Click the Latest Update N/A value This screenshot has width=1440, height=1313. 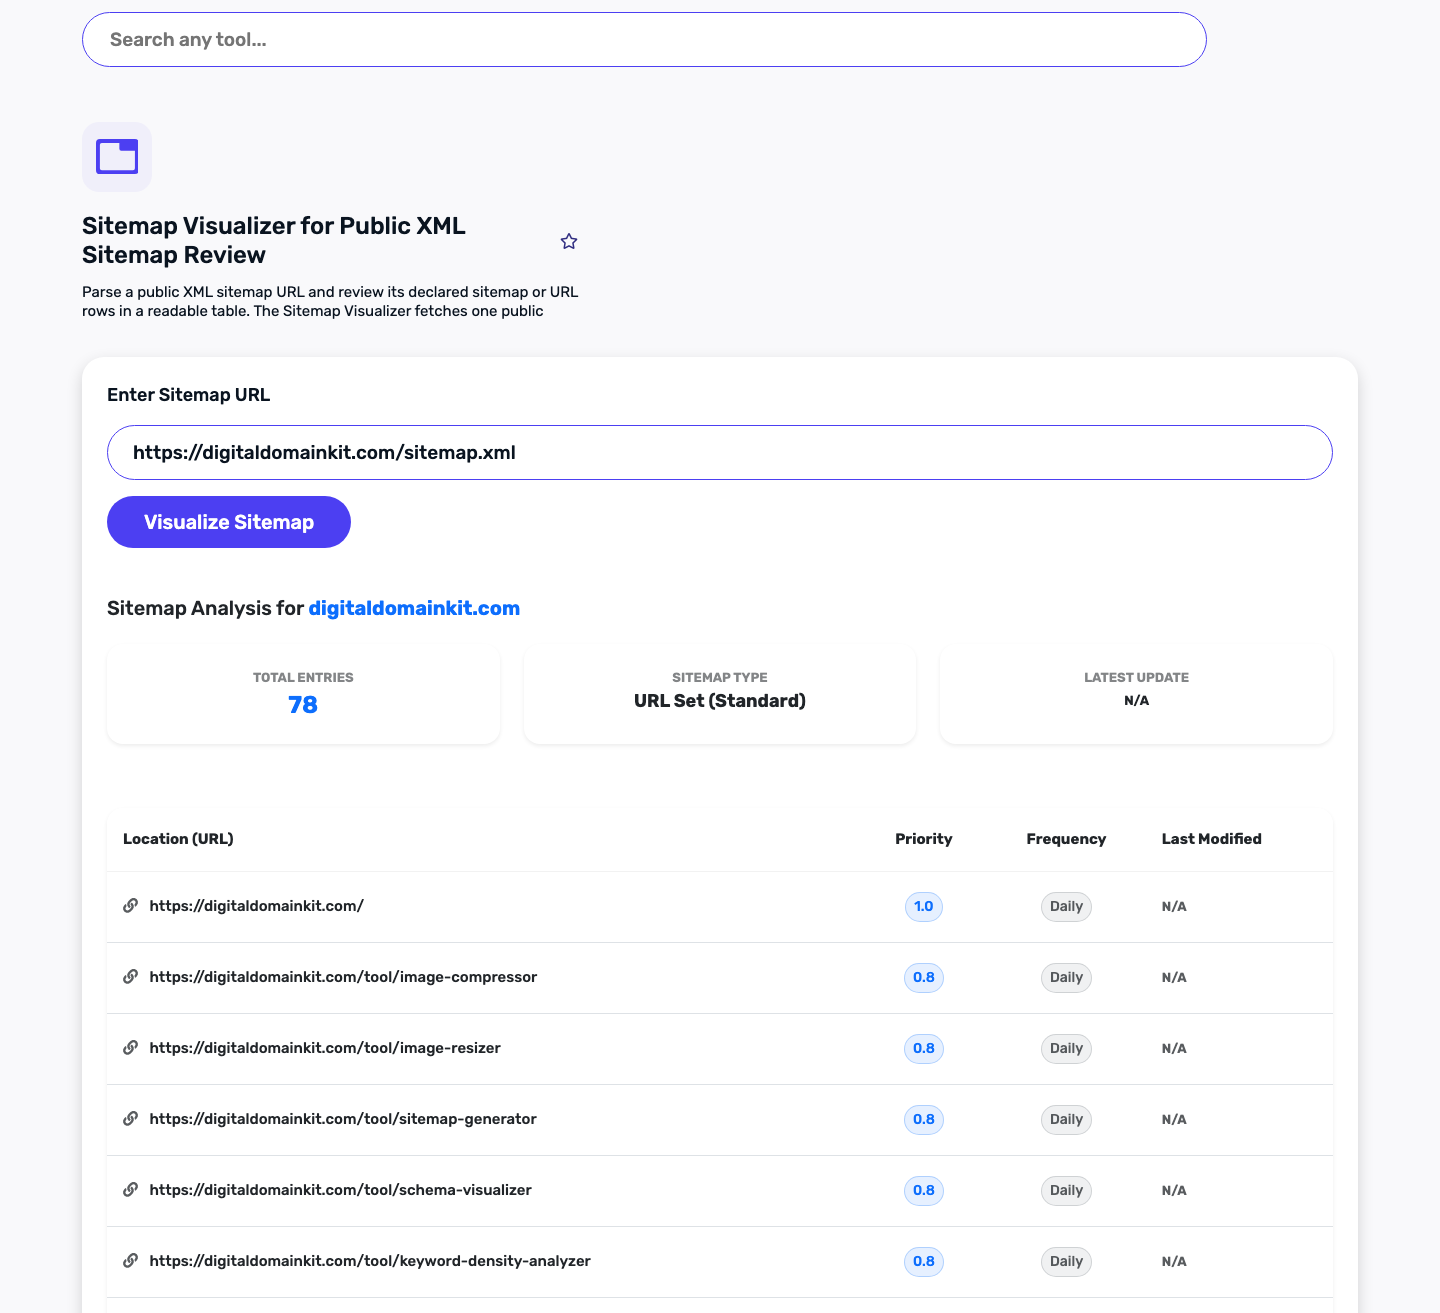pyautogui.click(x=1137, y=701)
